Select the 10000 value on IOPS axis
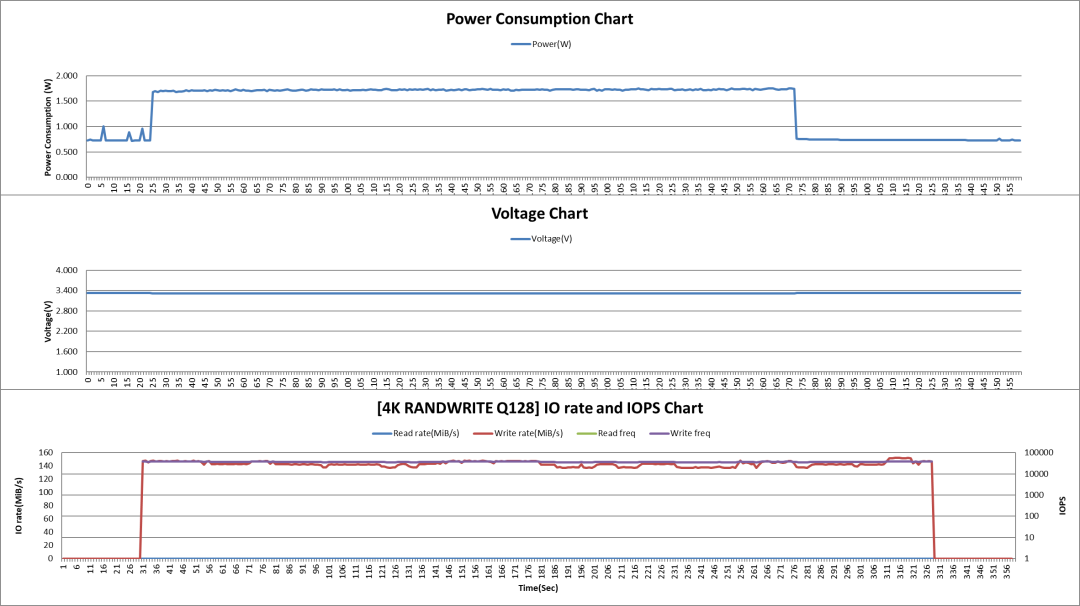Viewport: 1080px width, 606px height. (1037, 474)
